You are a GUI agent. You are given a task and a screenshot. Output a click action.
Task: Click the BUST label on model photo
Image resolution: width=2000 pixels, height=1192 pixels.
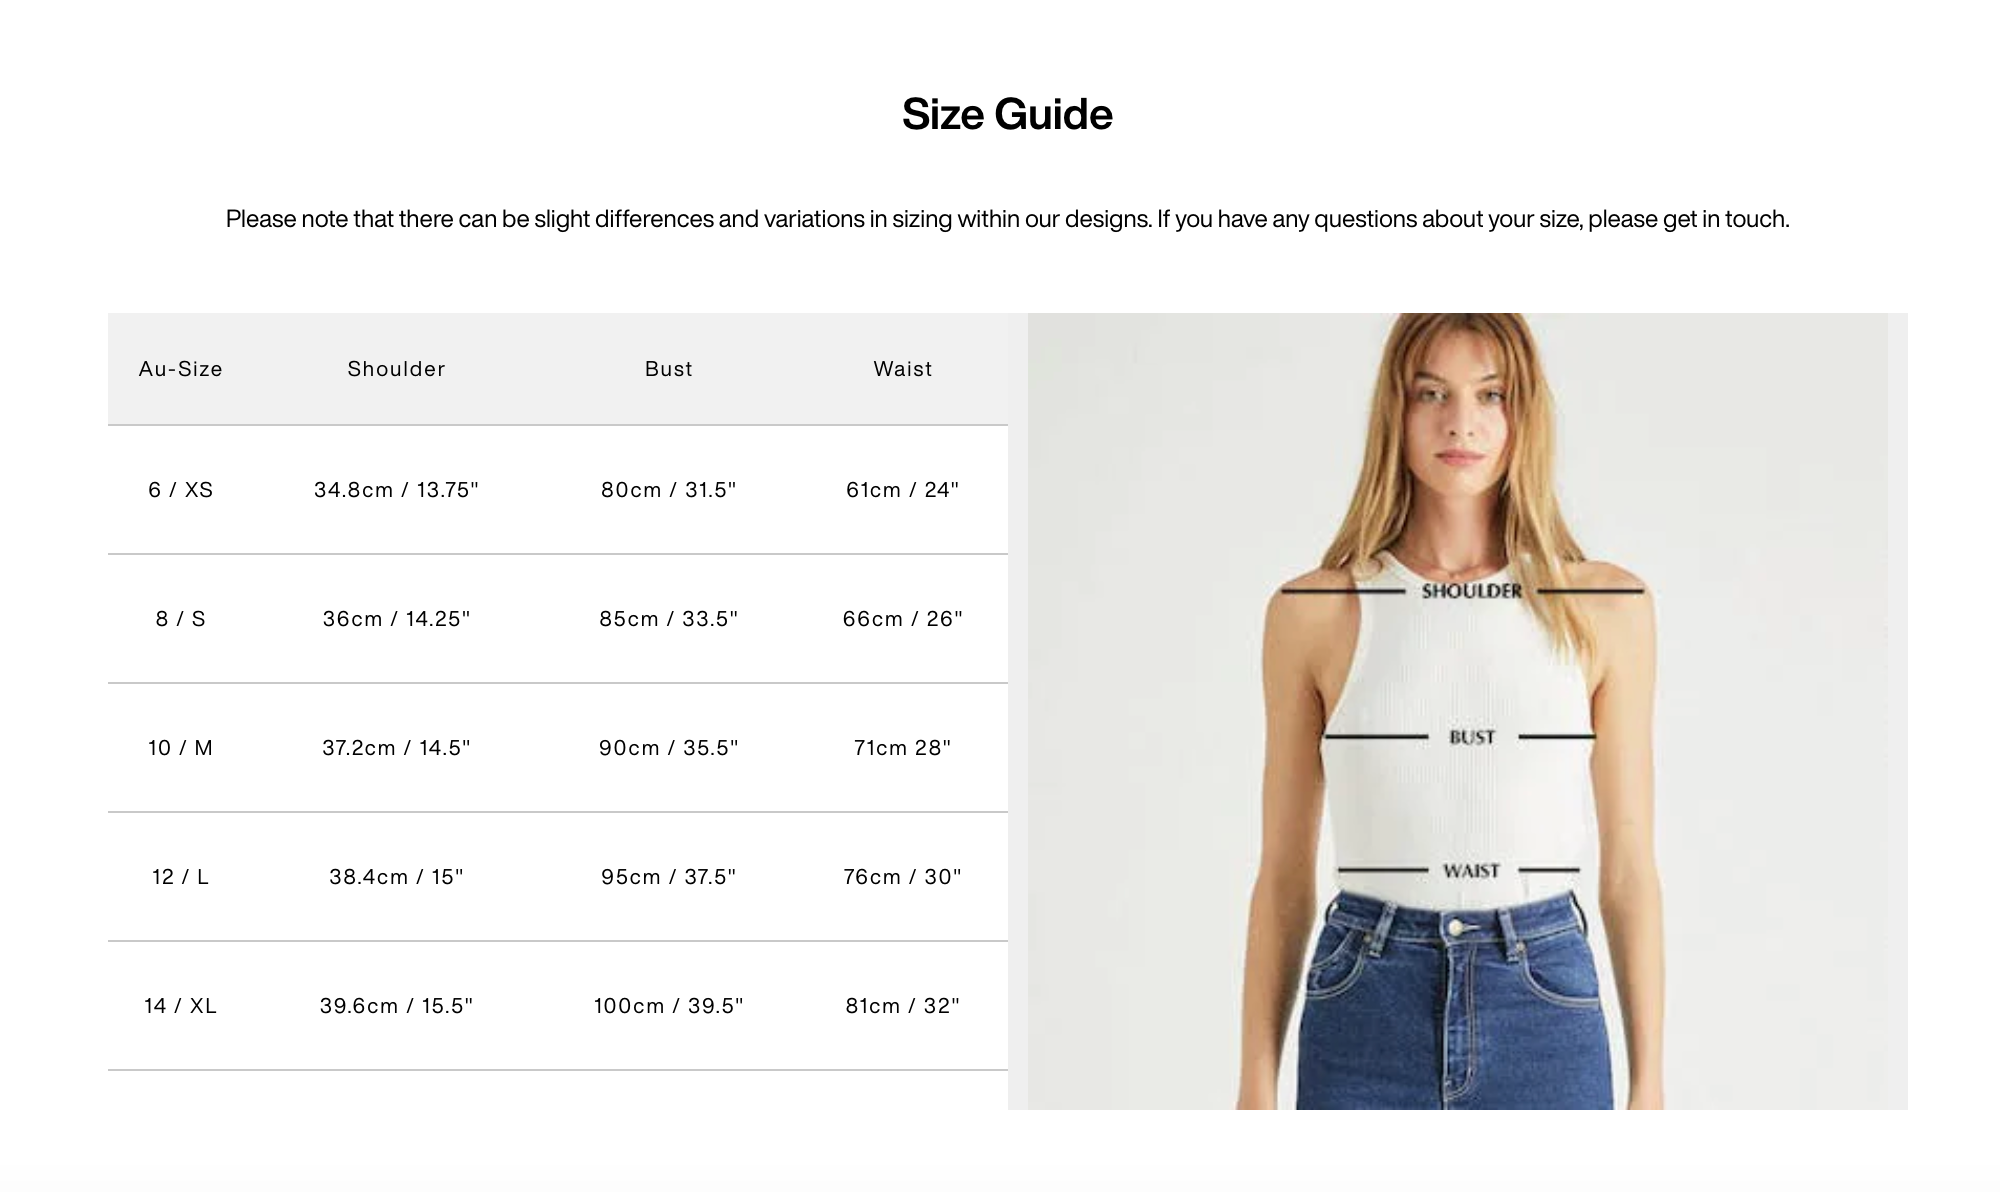tap(1472, 737)
